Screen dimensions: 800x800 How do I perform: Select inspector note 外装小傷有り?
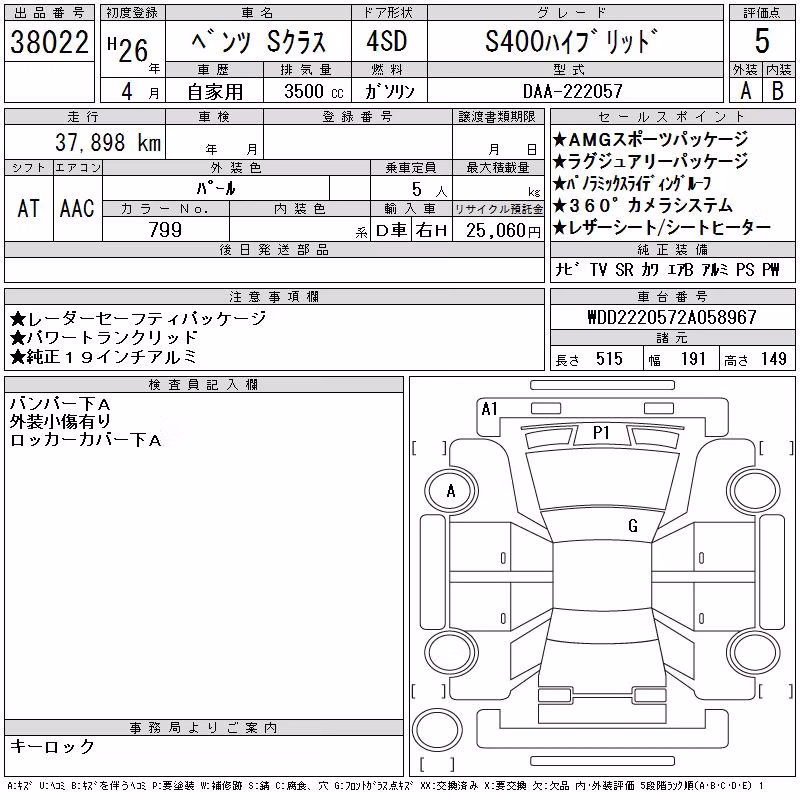(x=60, y=422)
